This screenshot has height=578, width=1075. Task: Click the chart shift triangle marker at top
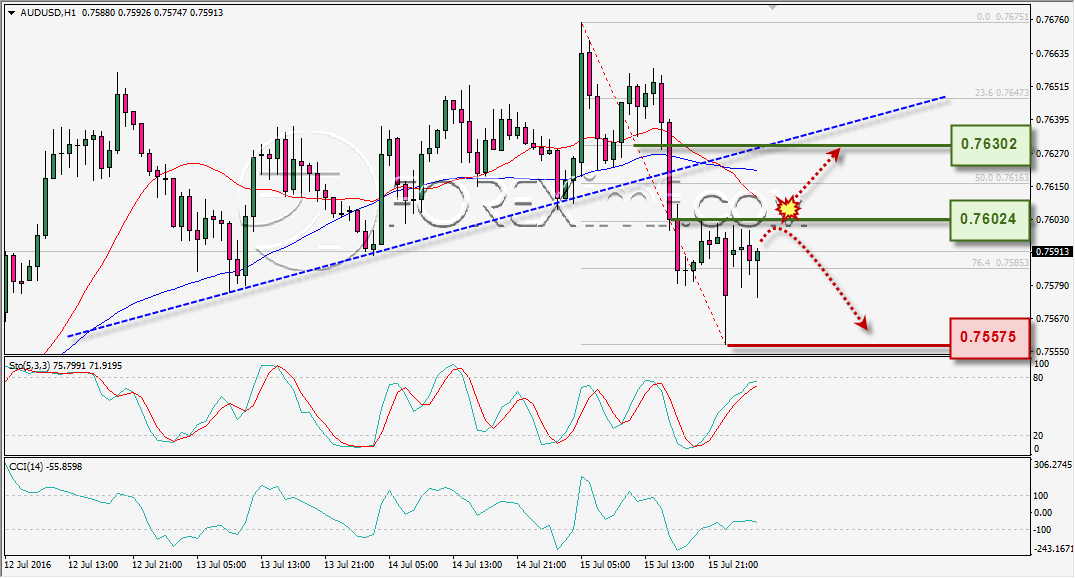[773, 8]
